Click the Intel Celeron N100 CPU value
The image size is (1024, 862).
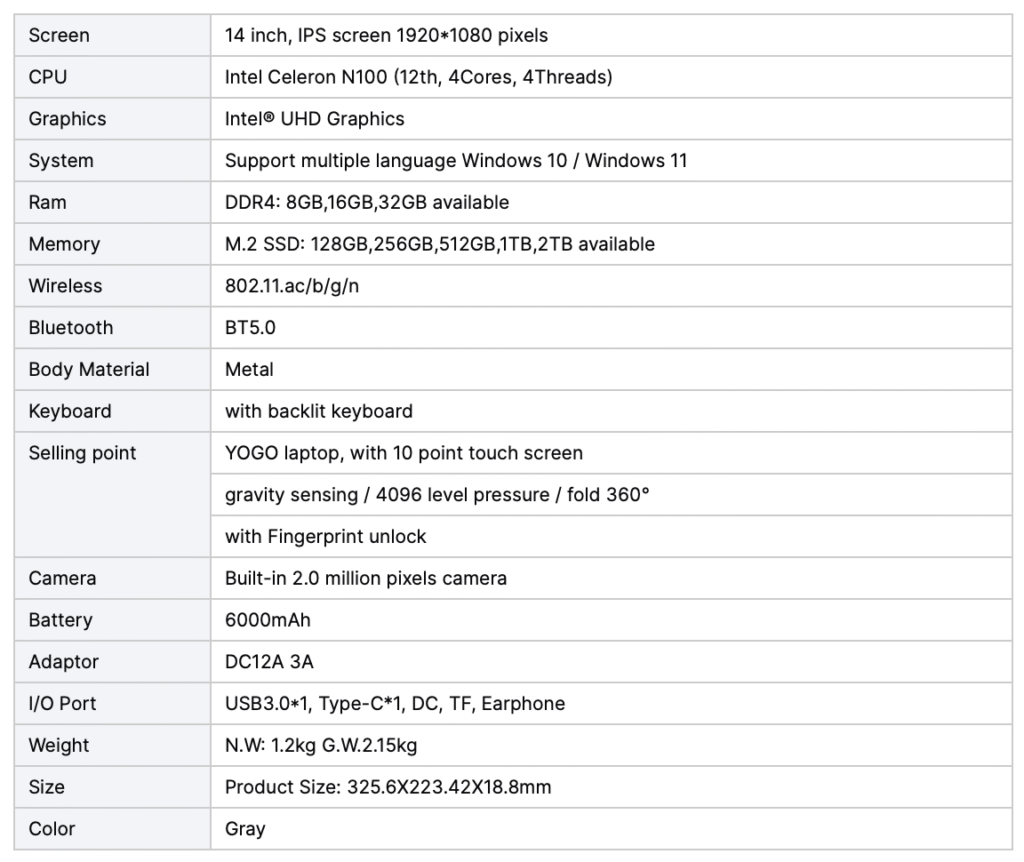(x=418, y=77)
